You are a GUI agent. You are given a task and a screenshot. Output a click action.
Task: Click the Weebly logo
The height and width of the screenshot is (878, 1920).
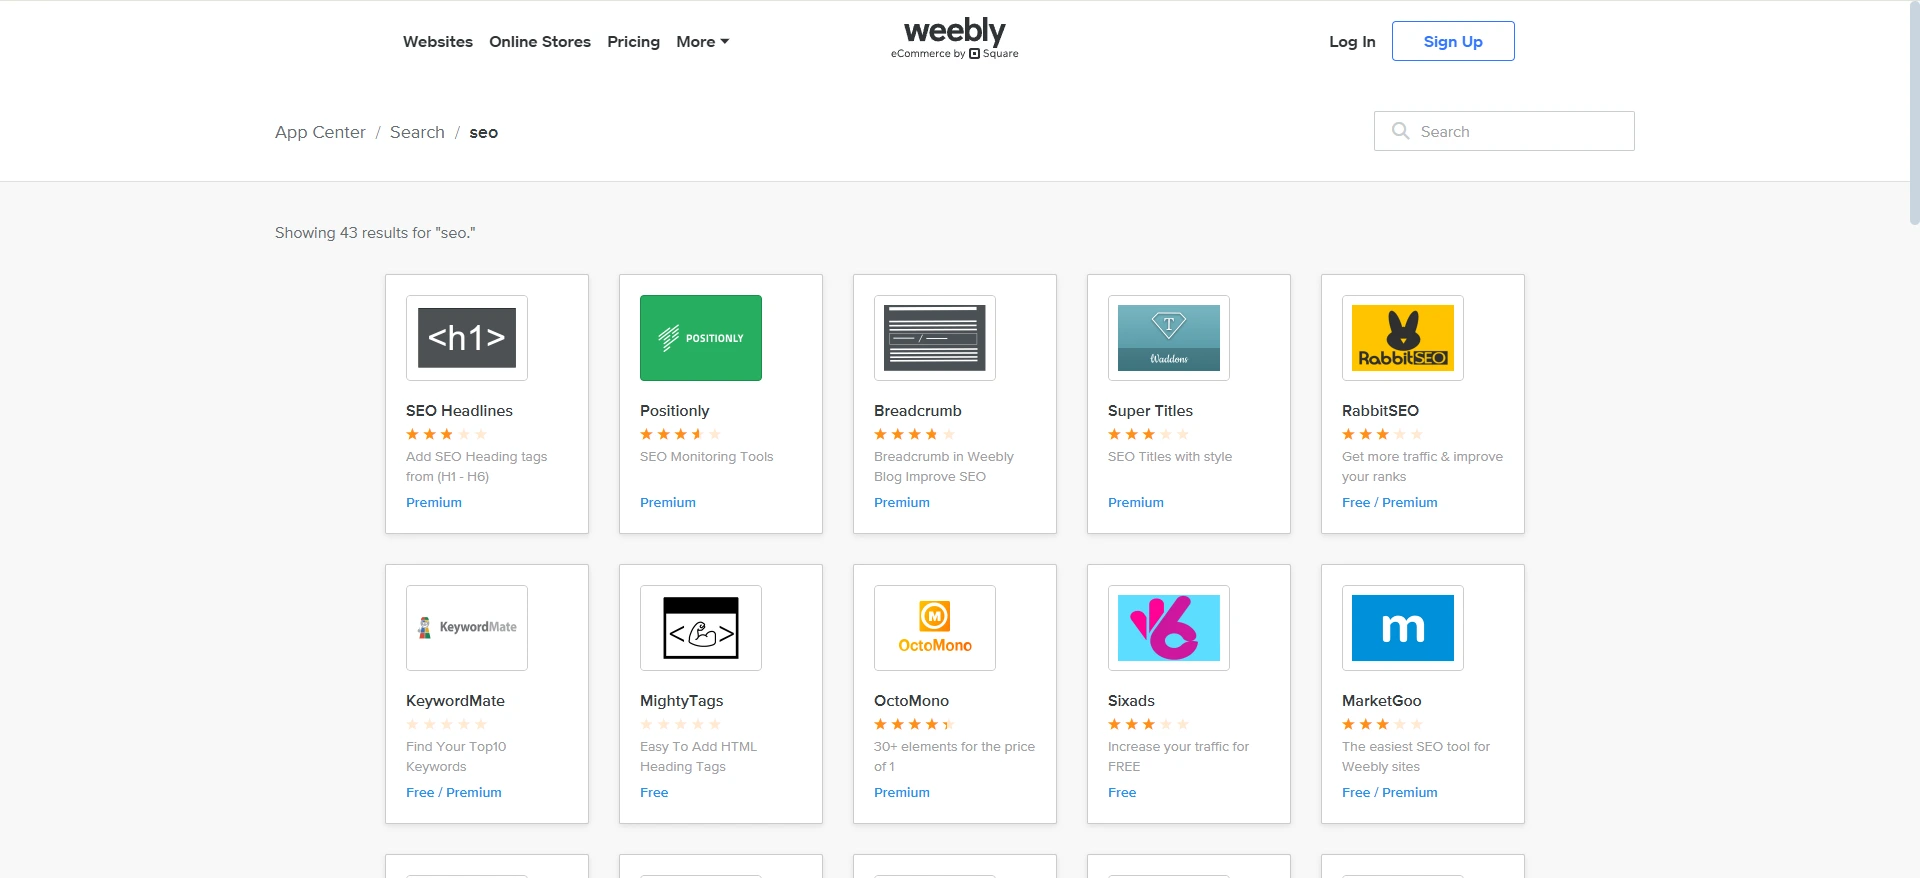(954, 39)
